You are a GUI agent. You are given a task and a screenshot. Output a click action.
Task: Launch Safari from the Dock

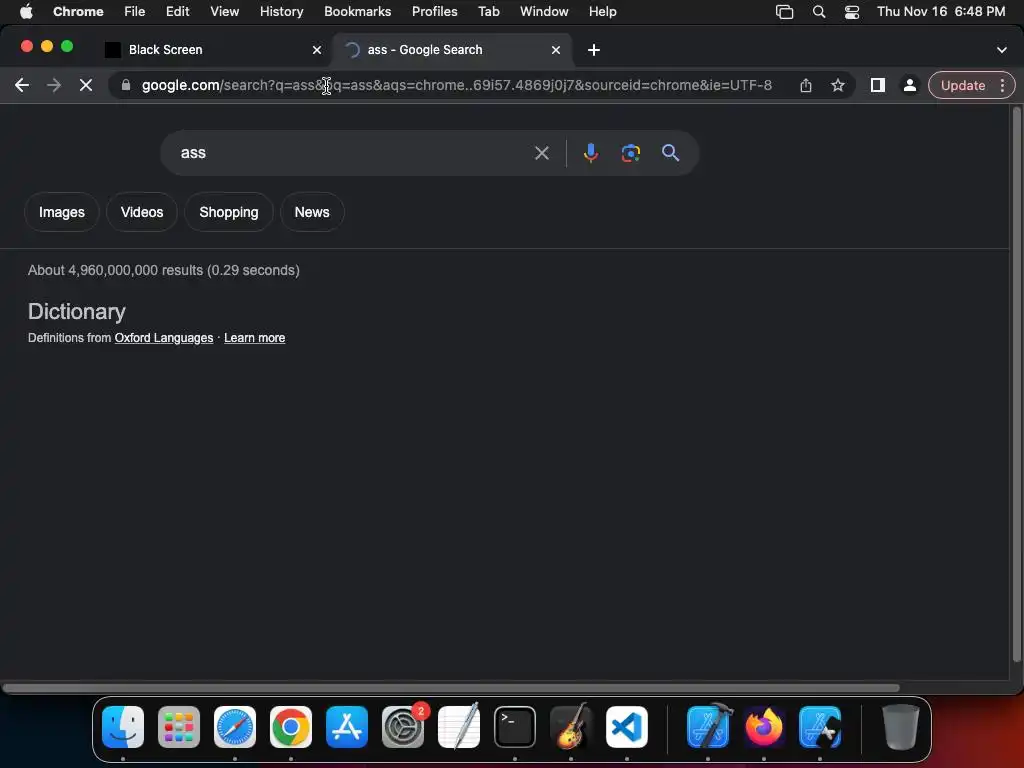coord(235,727)
